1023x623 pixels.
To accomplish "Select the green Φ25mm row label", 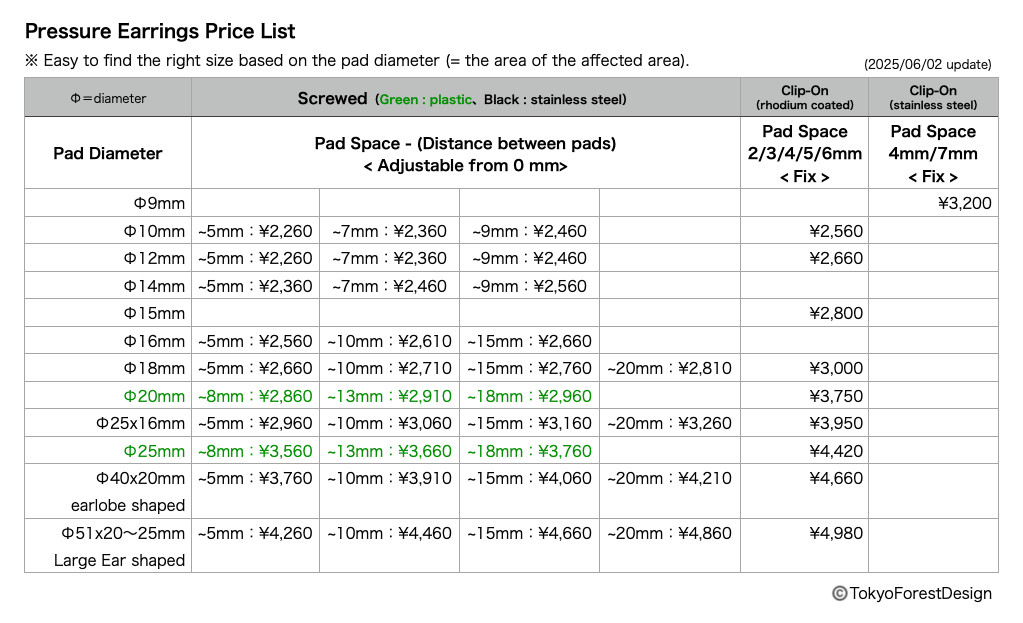I will click(155, 451).
